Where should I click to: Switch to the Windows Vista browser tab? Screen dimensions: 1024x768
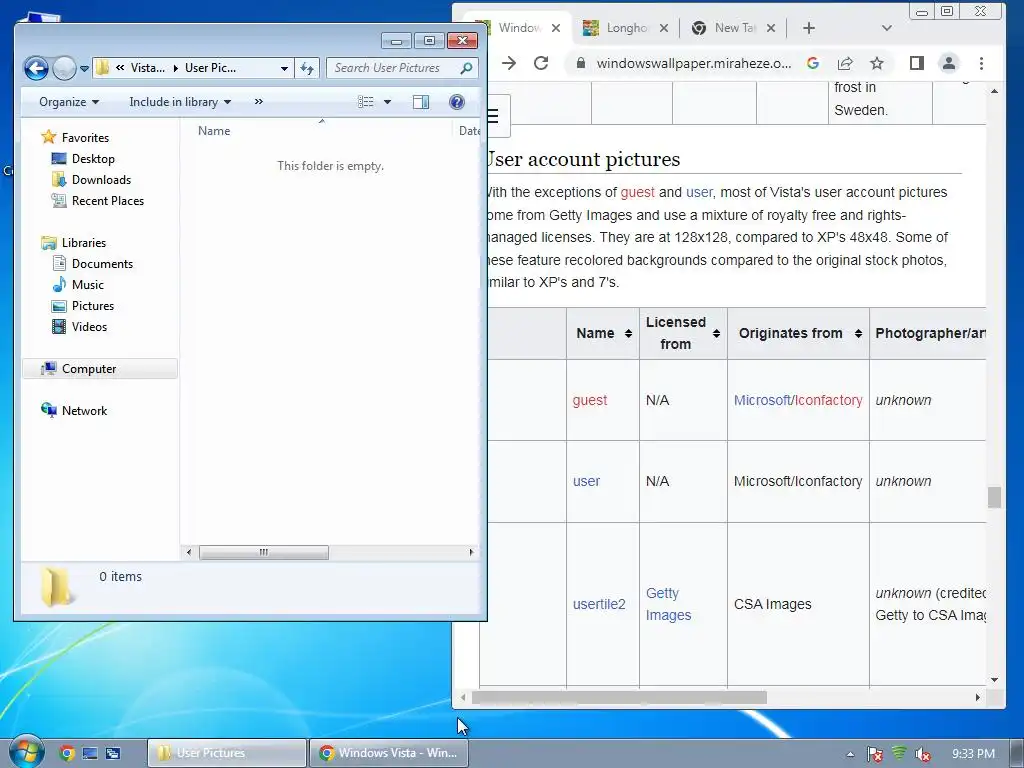[519, 28]
